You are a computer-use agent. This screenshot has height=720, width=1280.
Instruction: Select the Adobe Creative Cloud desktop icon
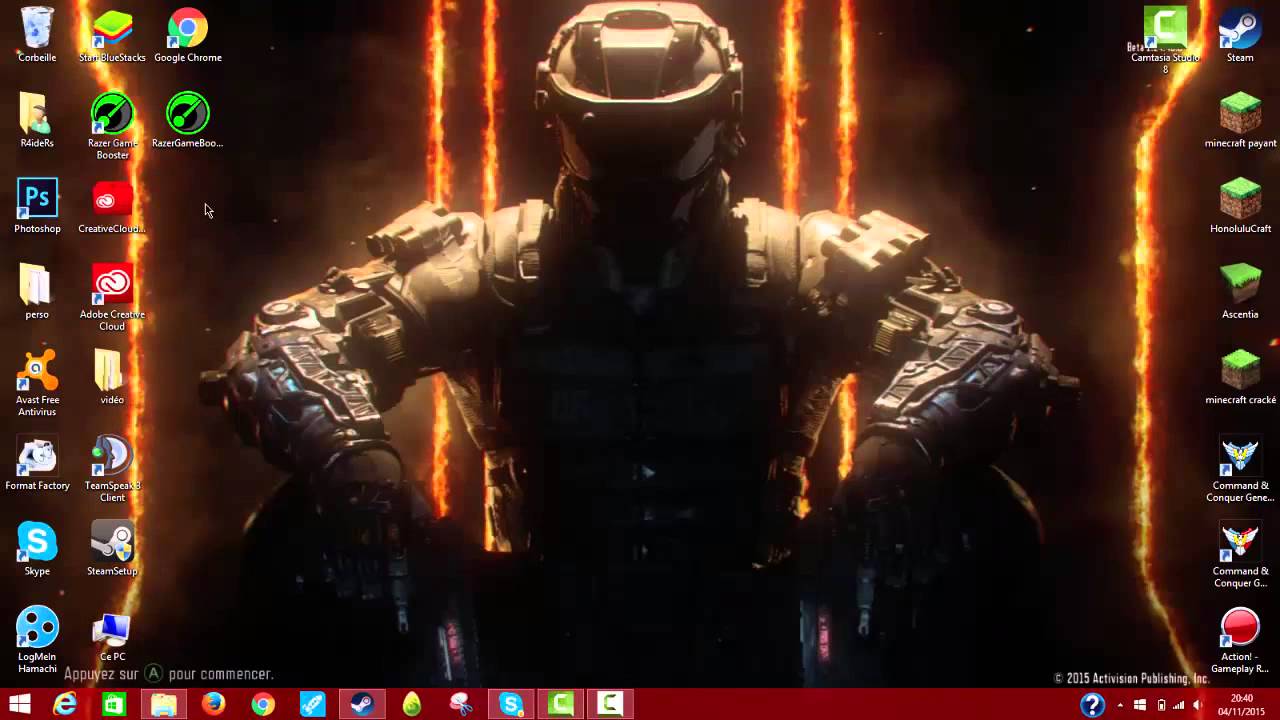[x=112, y=286]
